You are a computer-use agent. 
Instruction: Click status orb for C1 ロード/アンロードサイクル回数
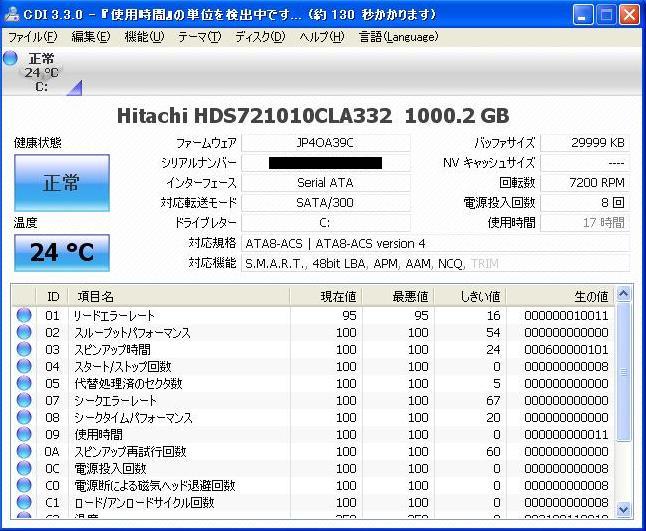pos(24,502)
